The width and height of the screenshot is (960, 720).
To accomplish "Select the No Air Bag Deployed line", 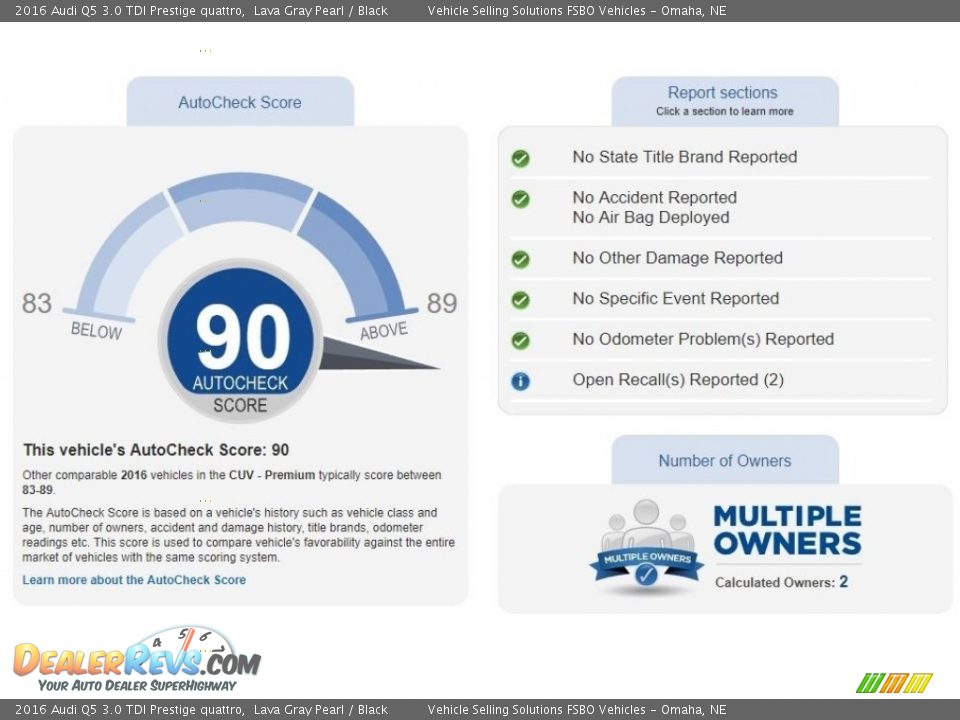I will pos(651,218).
